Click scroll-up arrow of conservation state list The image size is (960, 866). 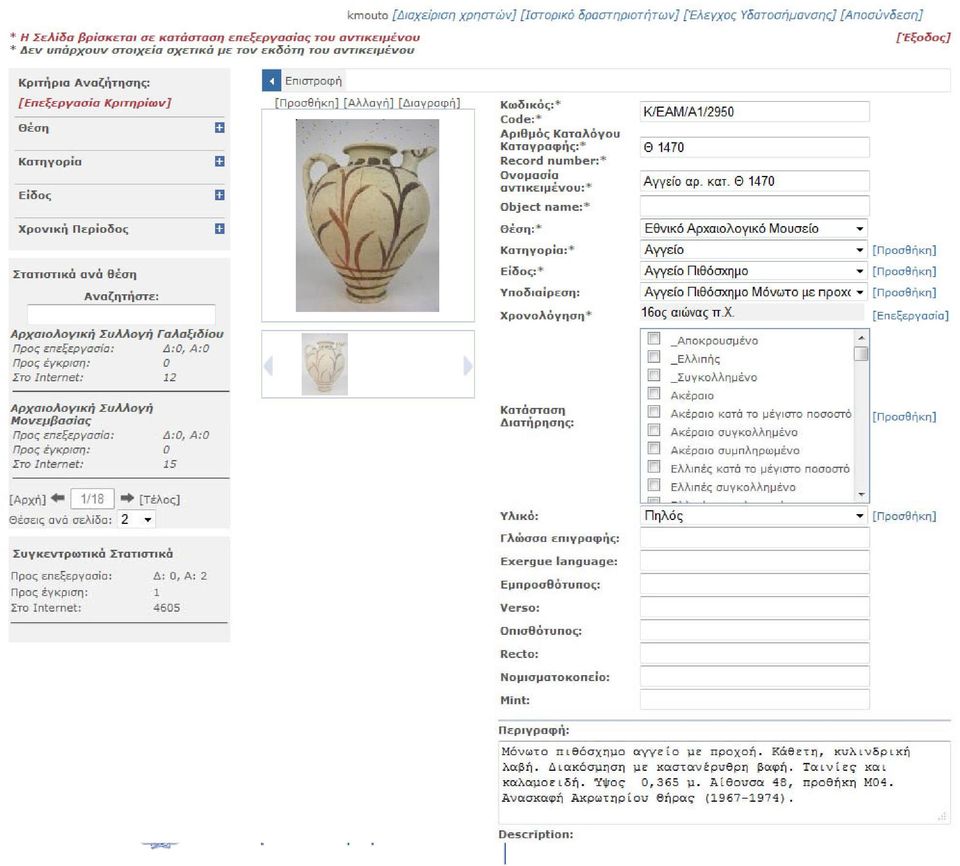(861, 337)
